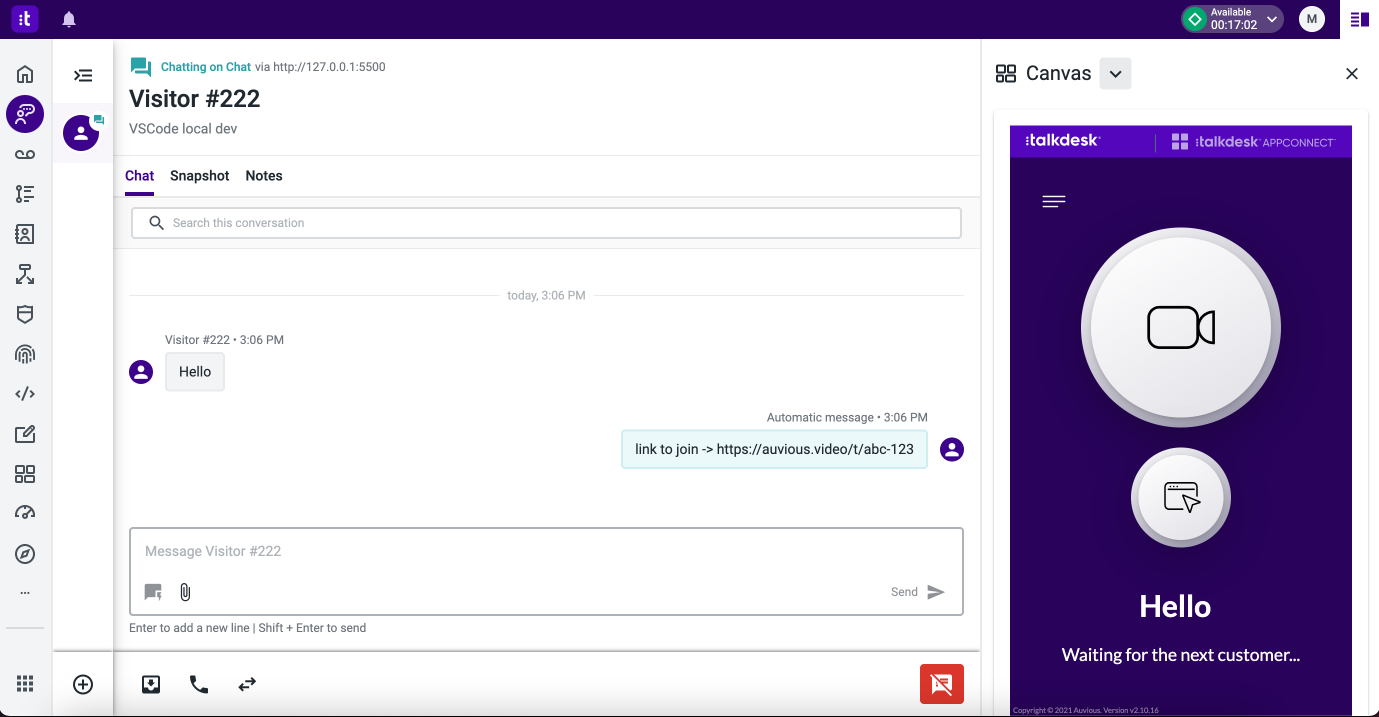Open the voicemail recordings icon in sidebar
This screenshot has width=1379, height=717.
(x=25, y=154)
